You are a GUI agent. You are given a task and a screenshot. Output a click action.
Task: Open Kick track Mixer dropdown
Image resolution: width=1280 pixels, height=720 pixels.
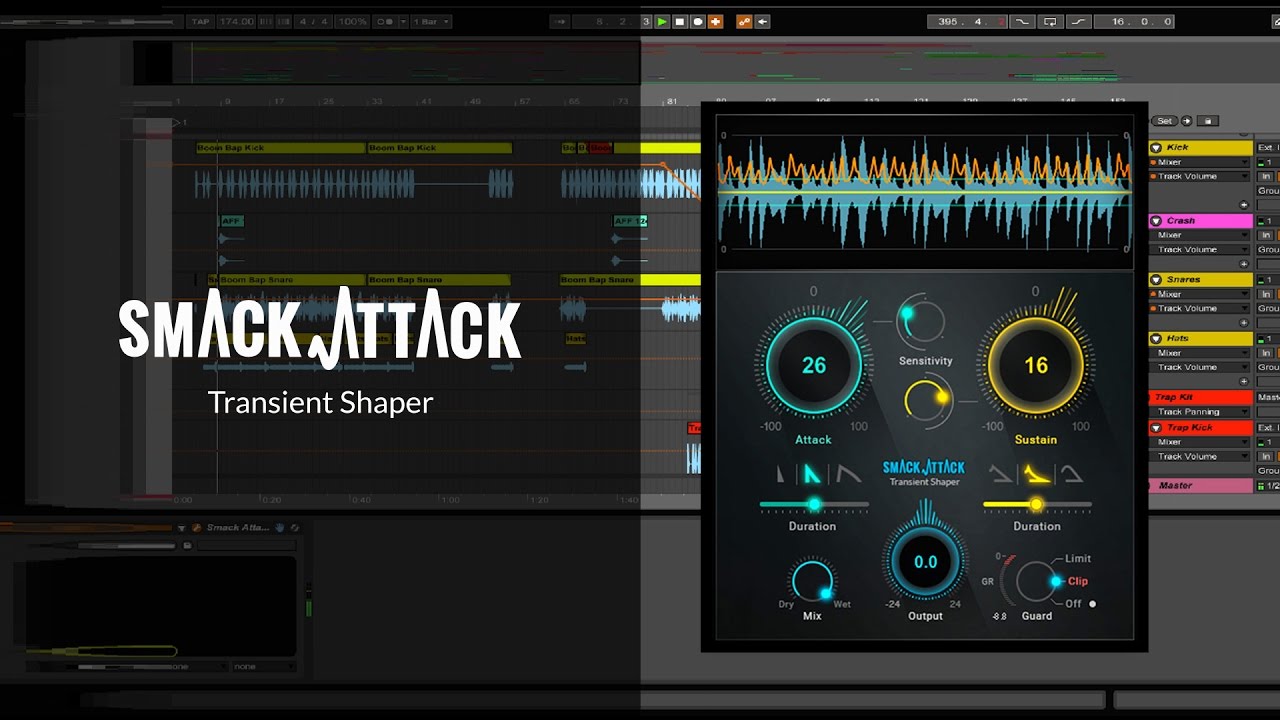(1201, 162)
